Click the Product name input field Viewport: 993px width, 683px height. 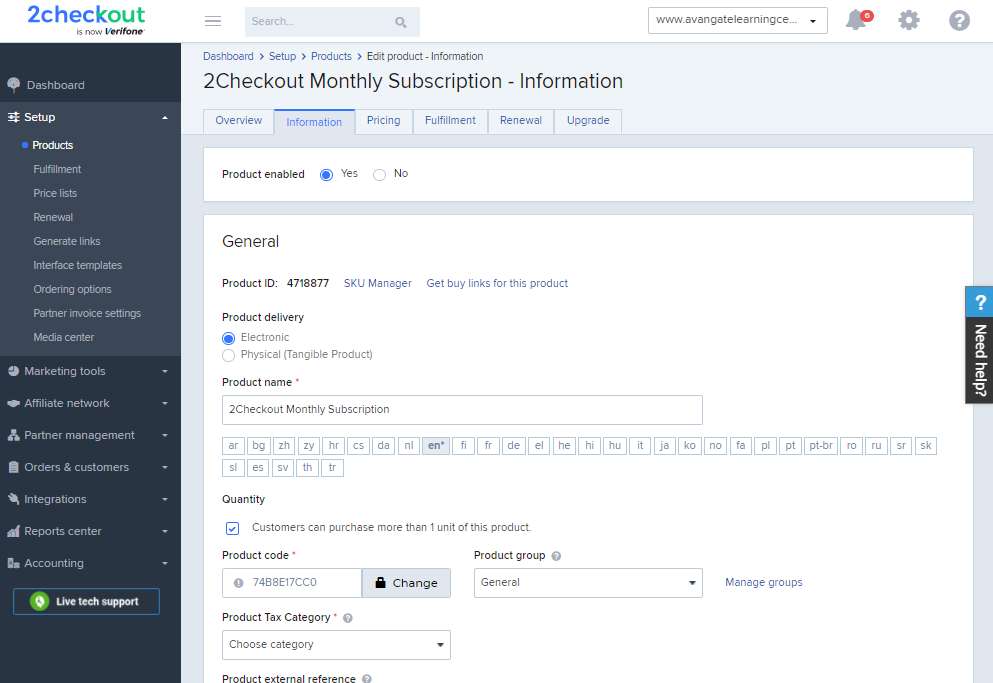(462, 410)
